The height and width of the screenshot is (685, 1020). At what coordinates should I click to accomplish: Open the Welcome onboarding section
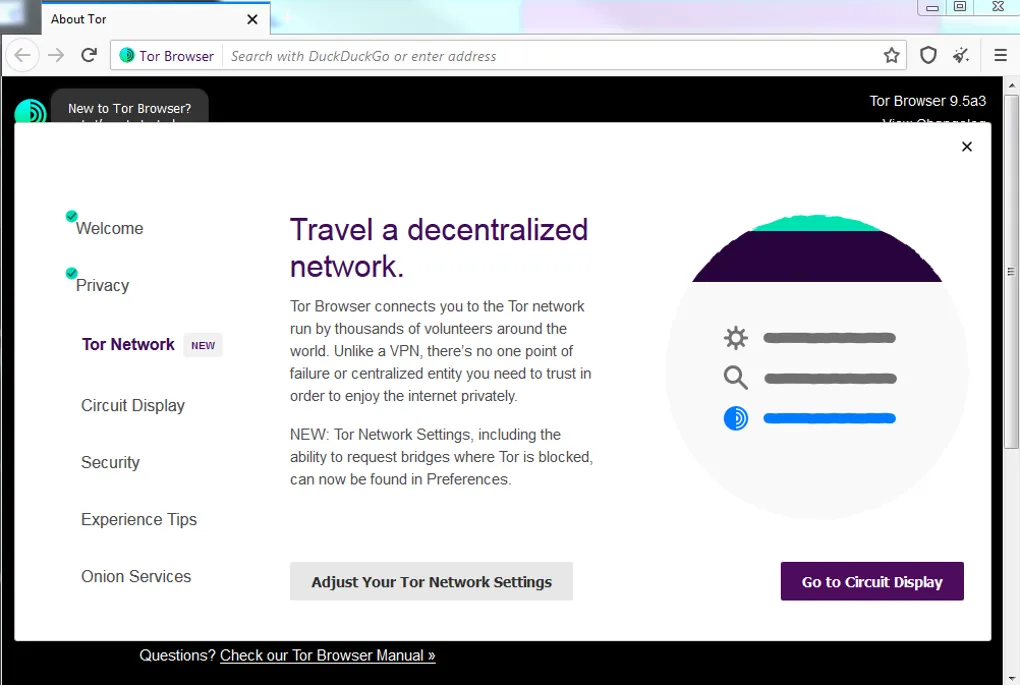click(x=109, y=228)
